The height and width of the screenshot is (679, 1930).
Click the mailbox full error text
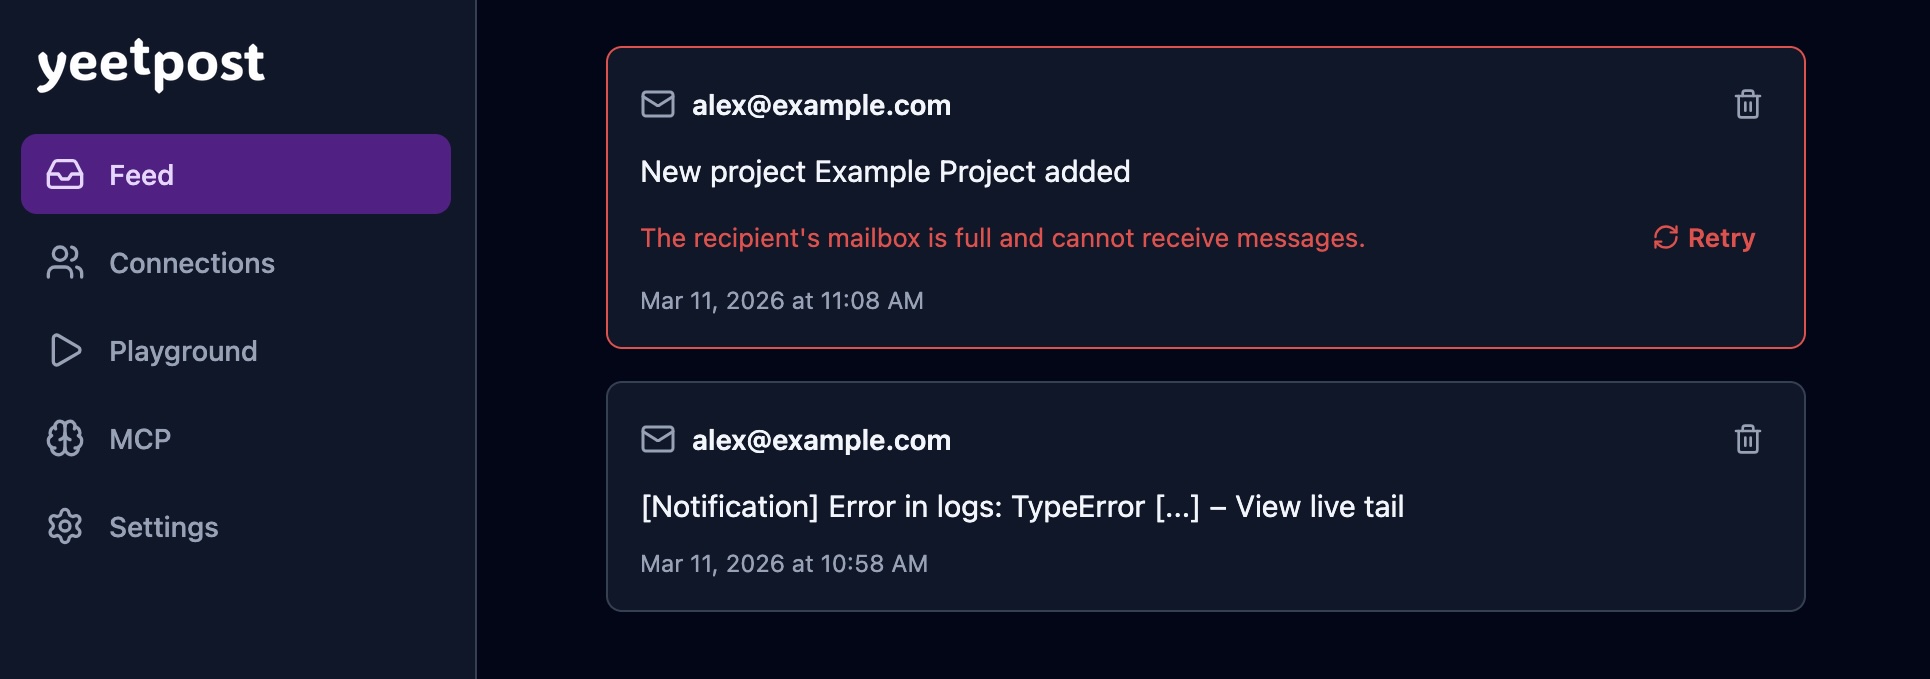tap(1002, 238)
